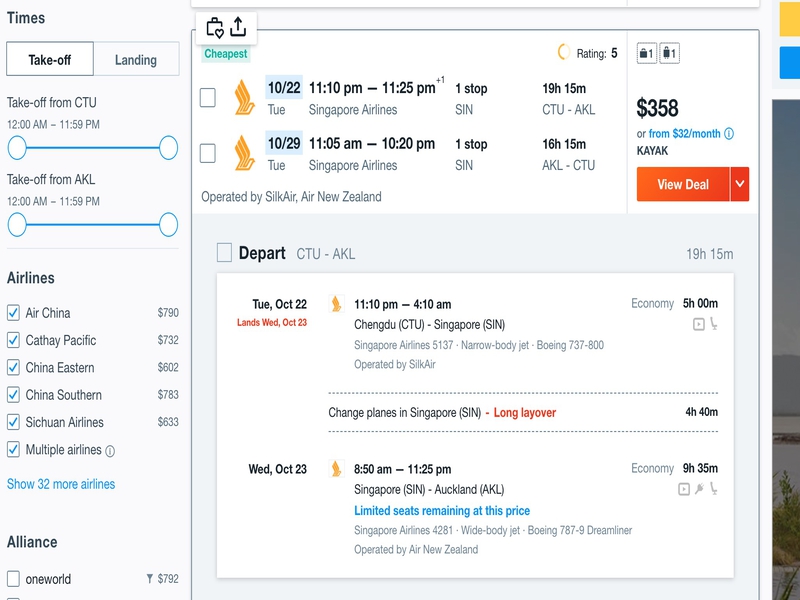
Task: Click the rating circle icon
Action: (x=564, y=52)
